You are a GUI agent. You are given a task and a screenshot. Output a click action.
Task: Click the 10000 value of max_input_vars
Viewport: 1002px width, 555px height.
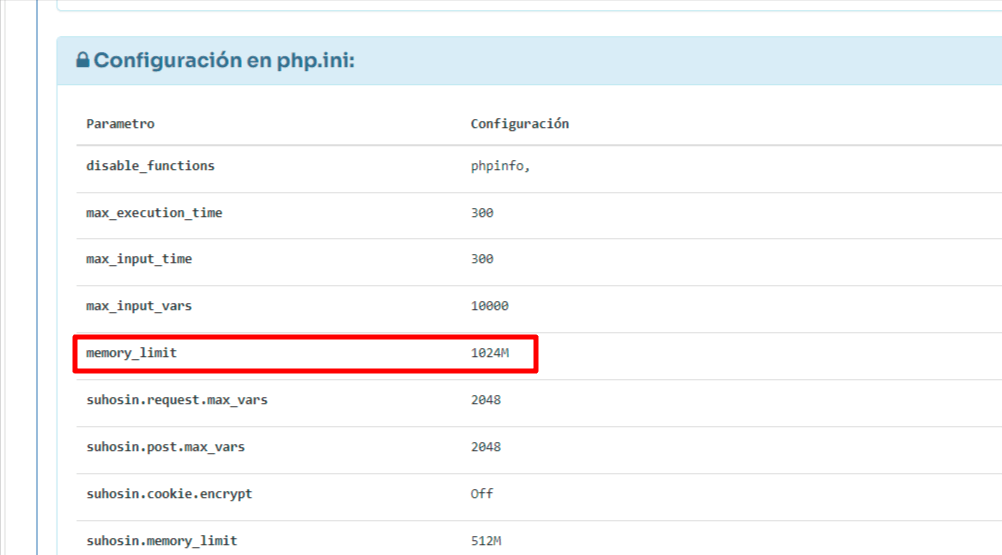click(x=489, y=306)
